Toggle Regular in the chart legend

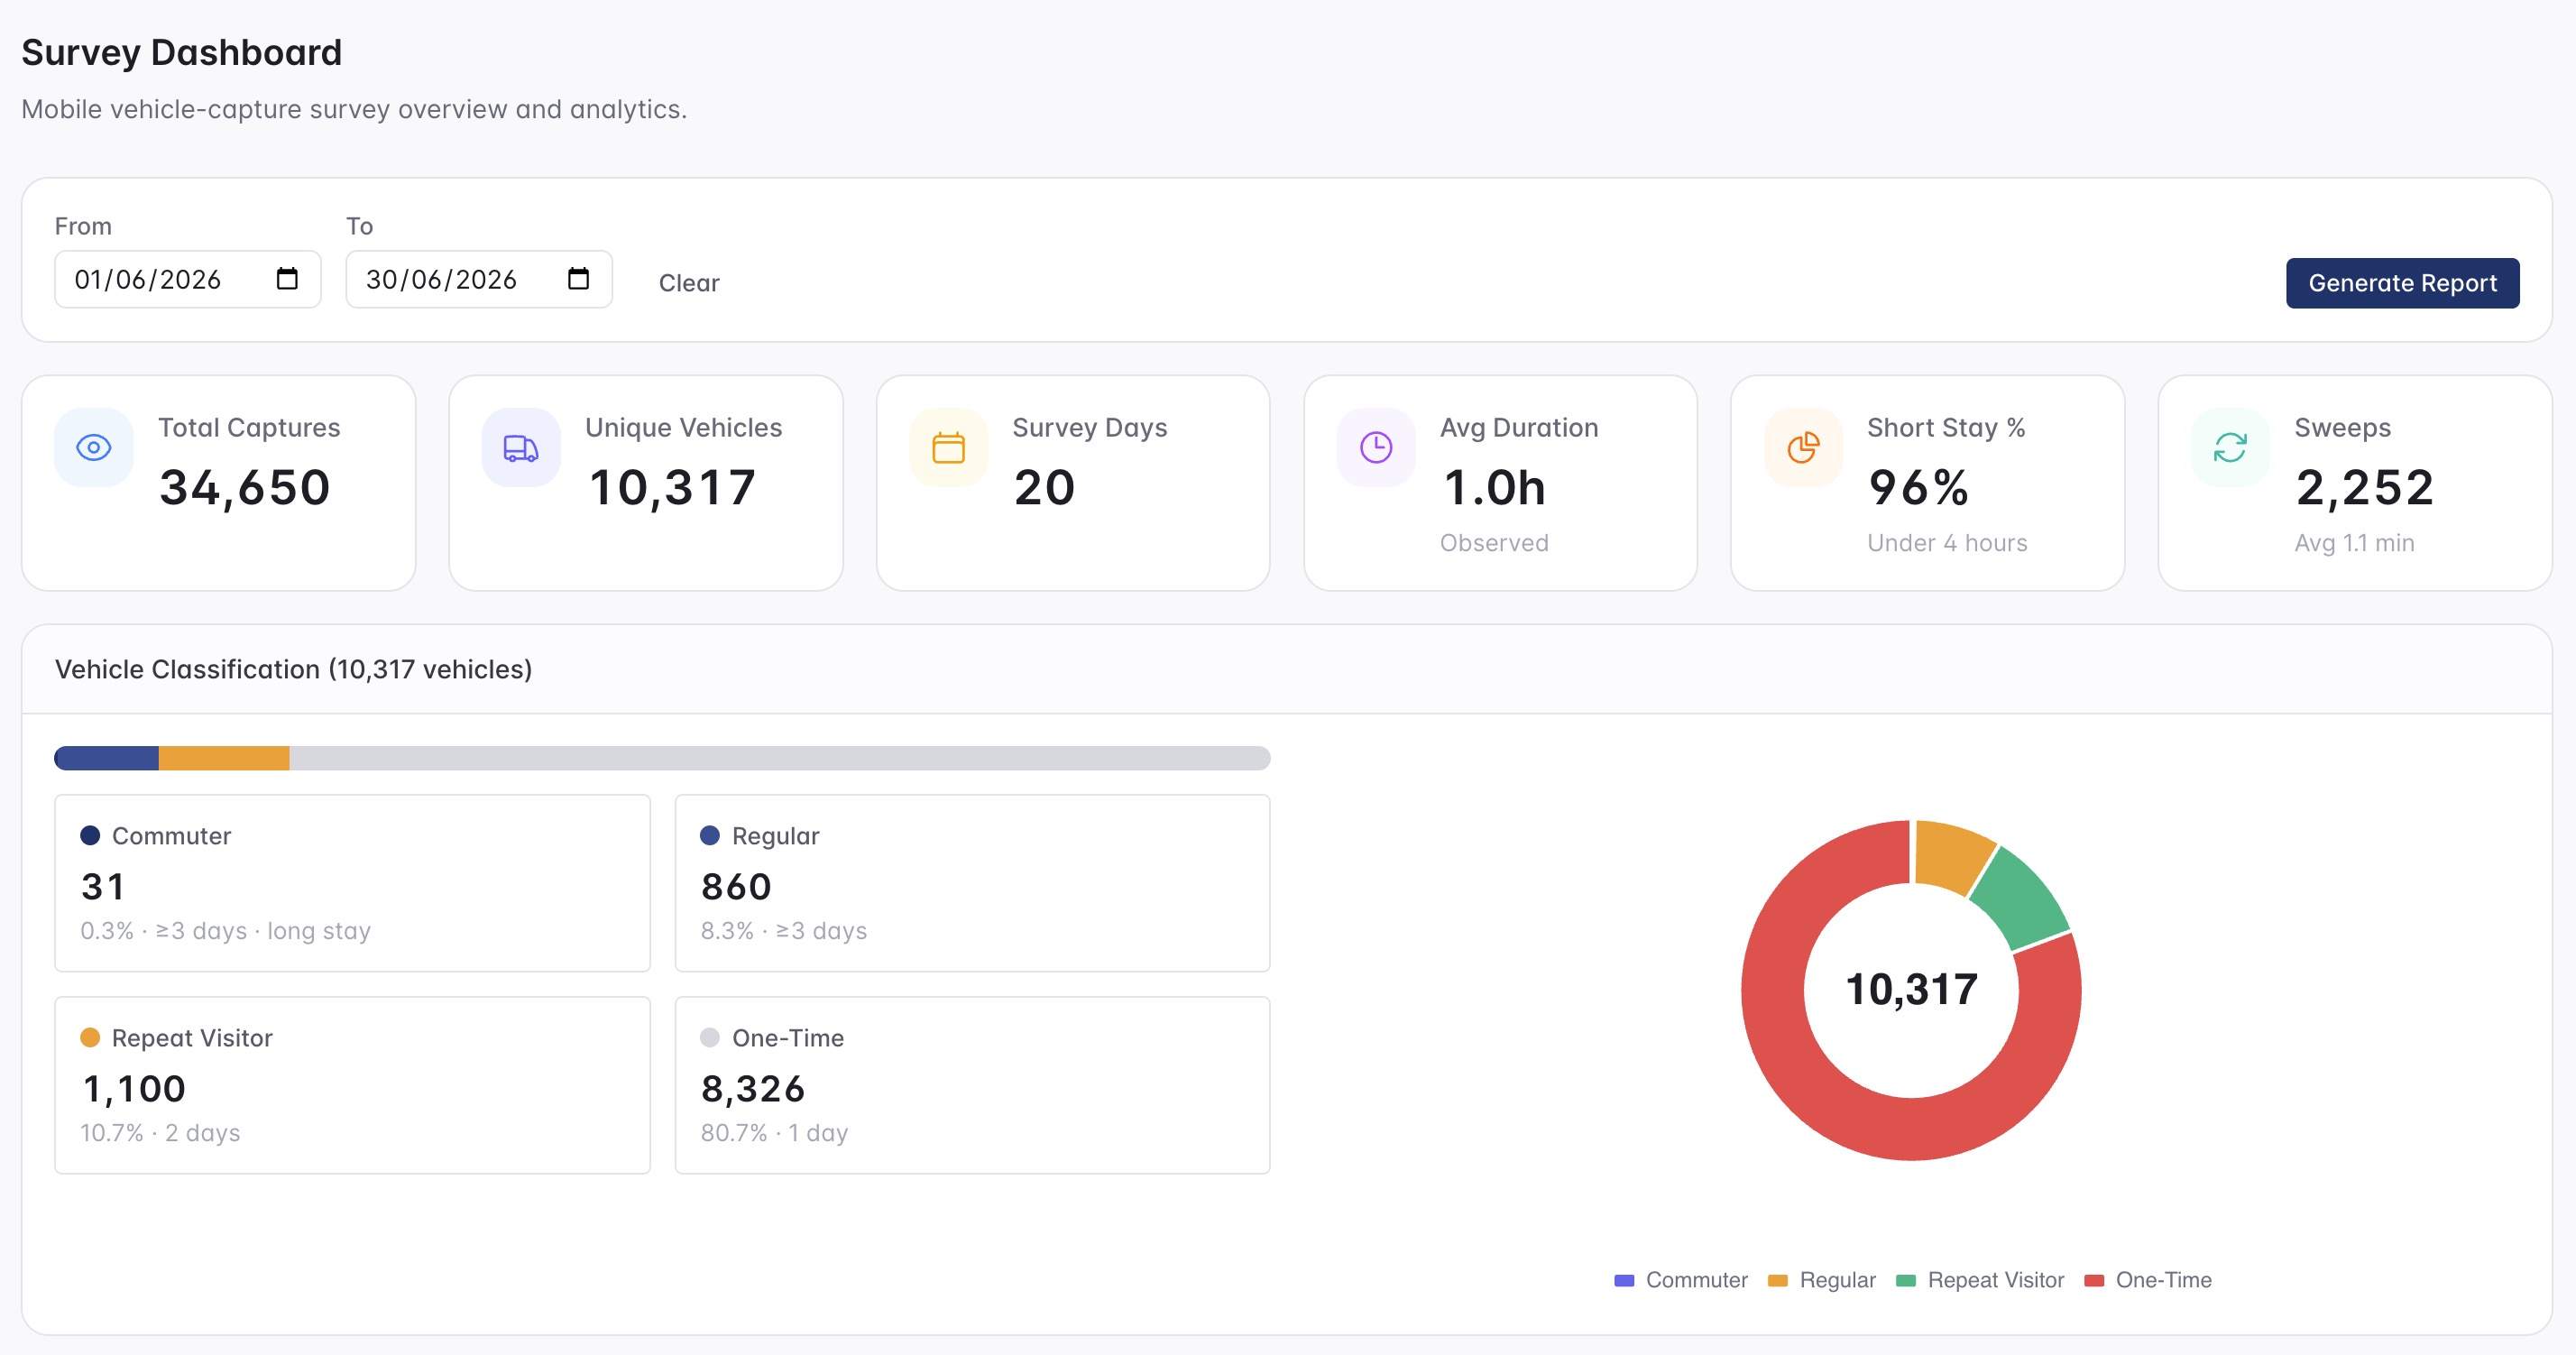[1821, 1280]
